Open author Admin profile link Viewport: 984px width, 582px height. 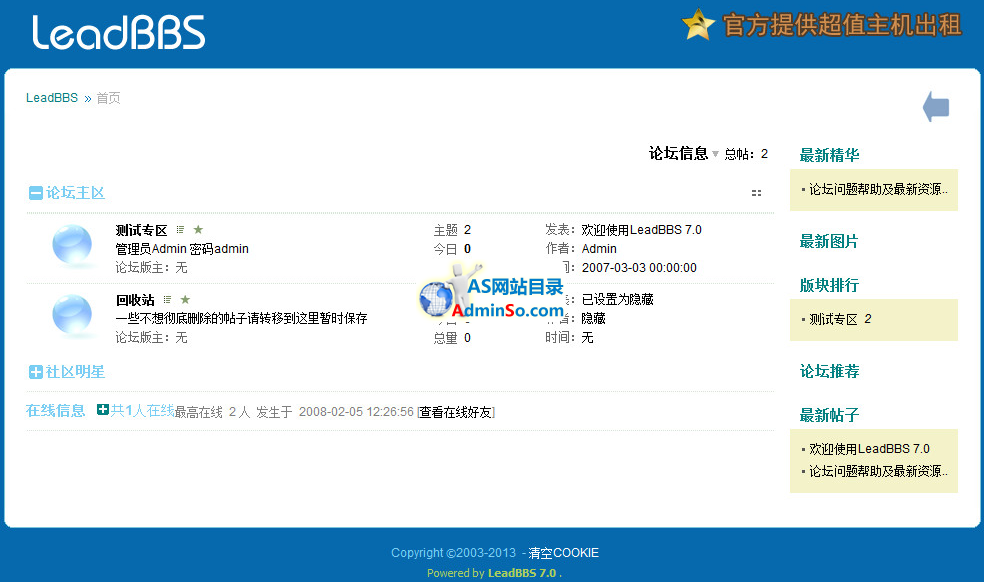(599, 249)
